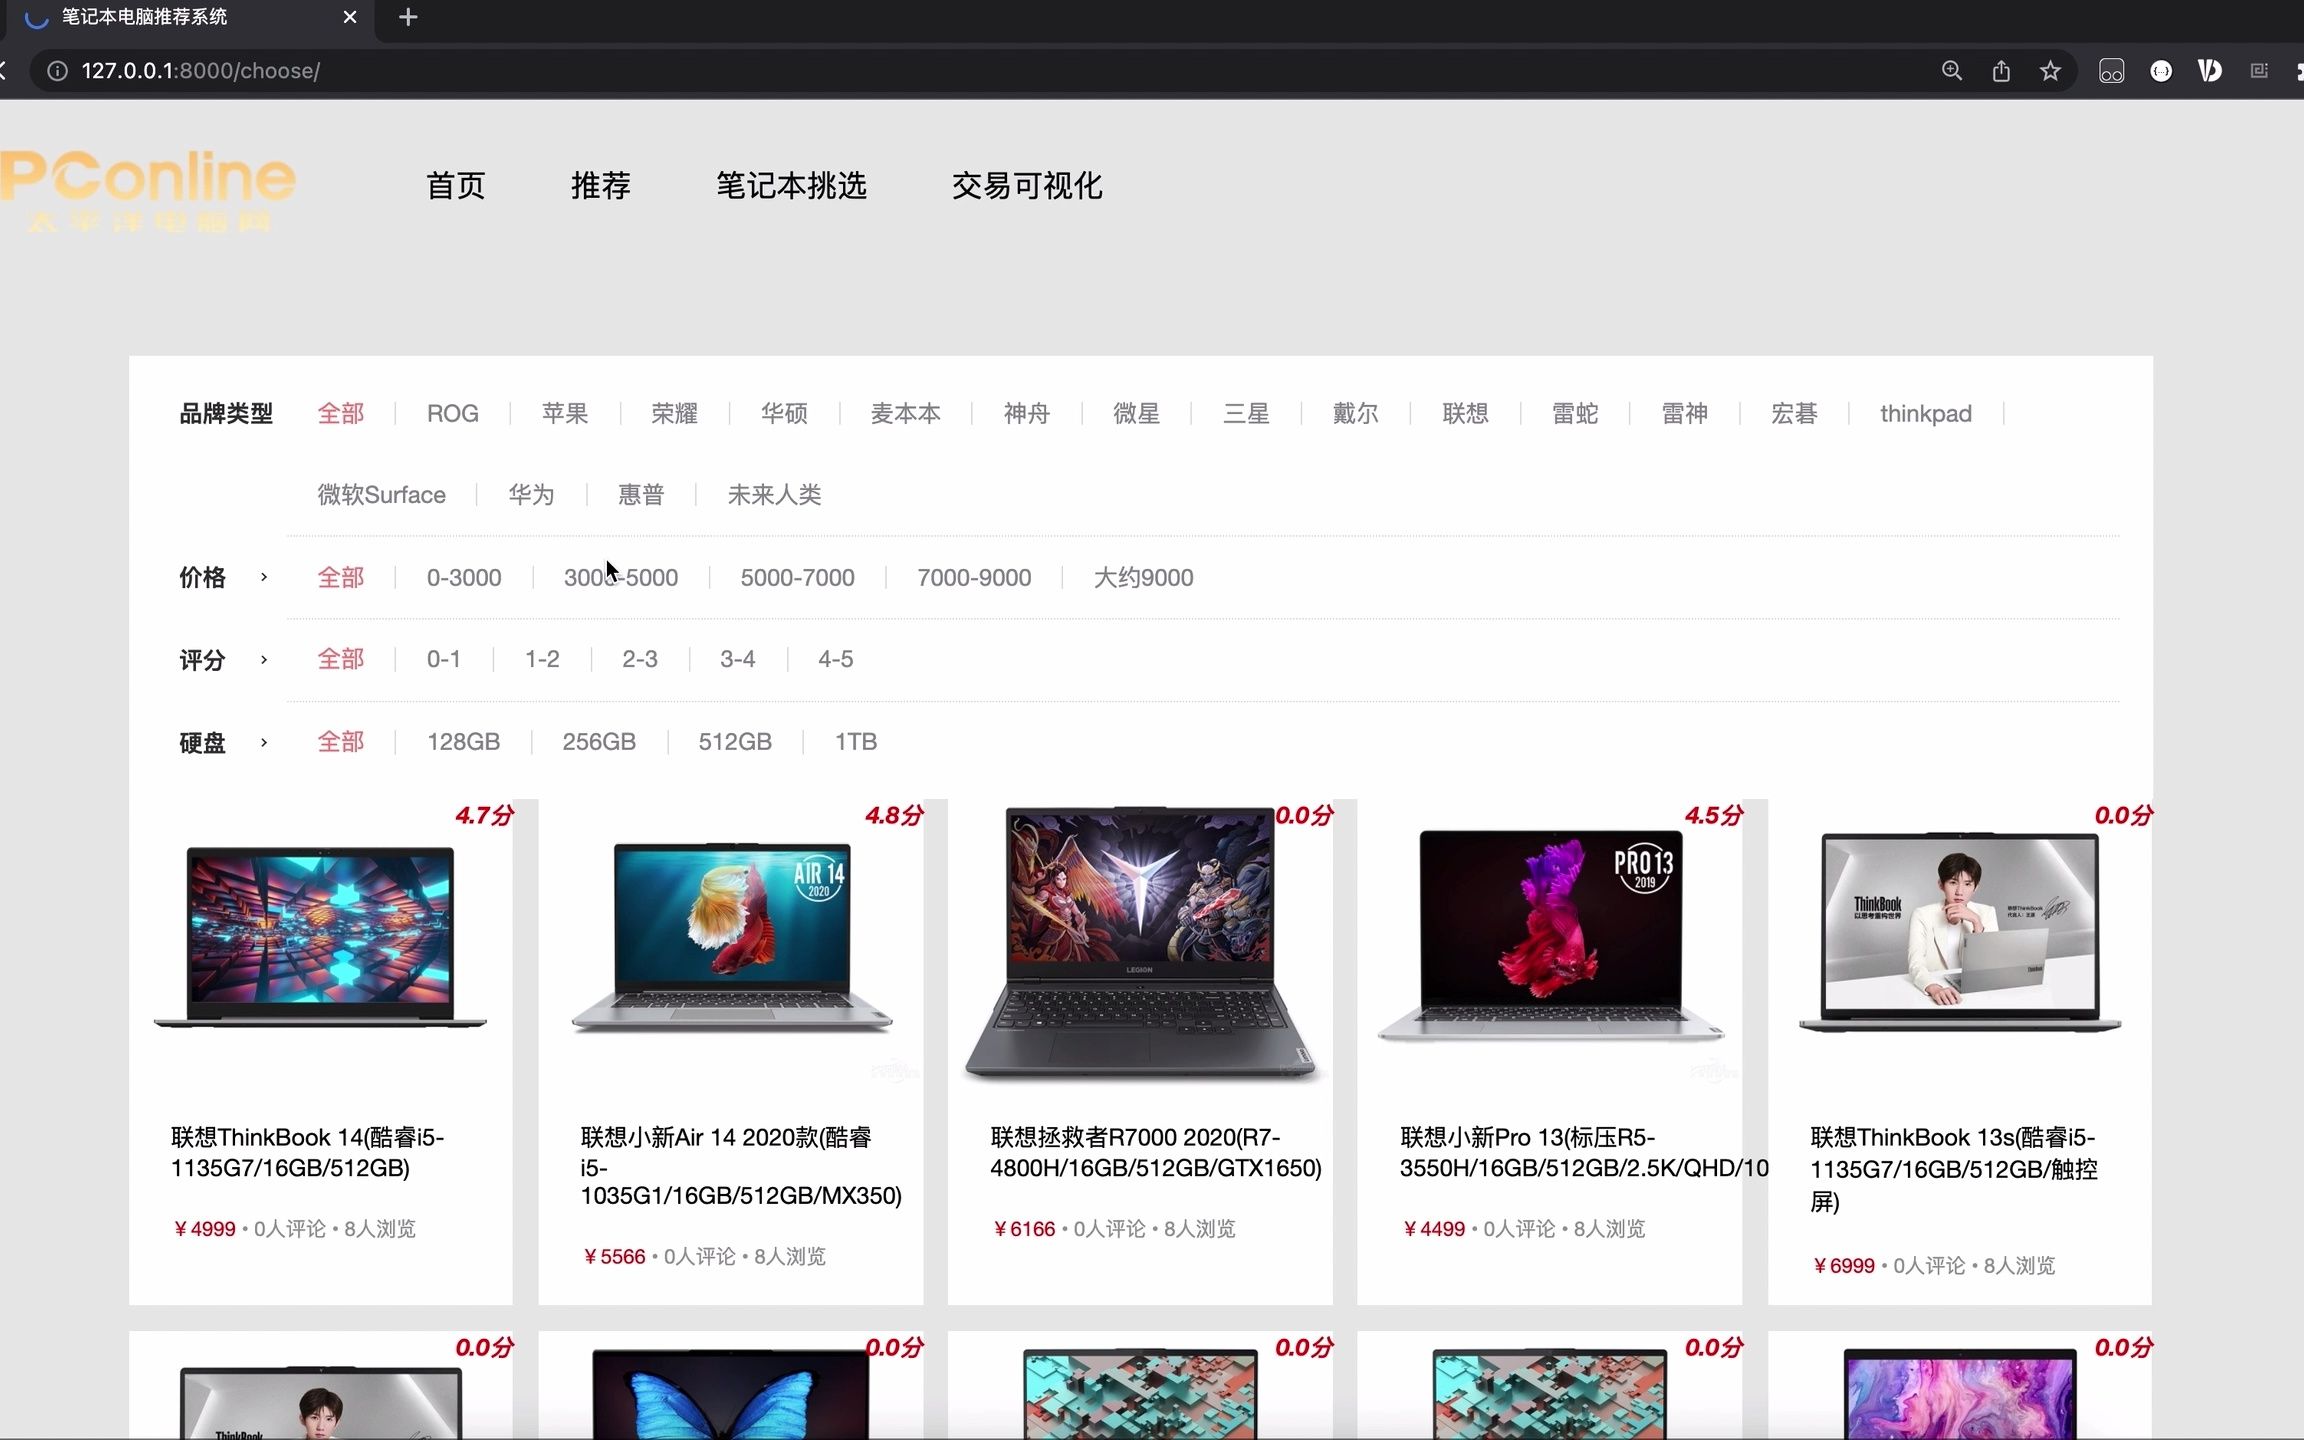This screenshot has width=2304, height=1440.
Task: Filter by 三星 brand
Action: point(1246,414)
